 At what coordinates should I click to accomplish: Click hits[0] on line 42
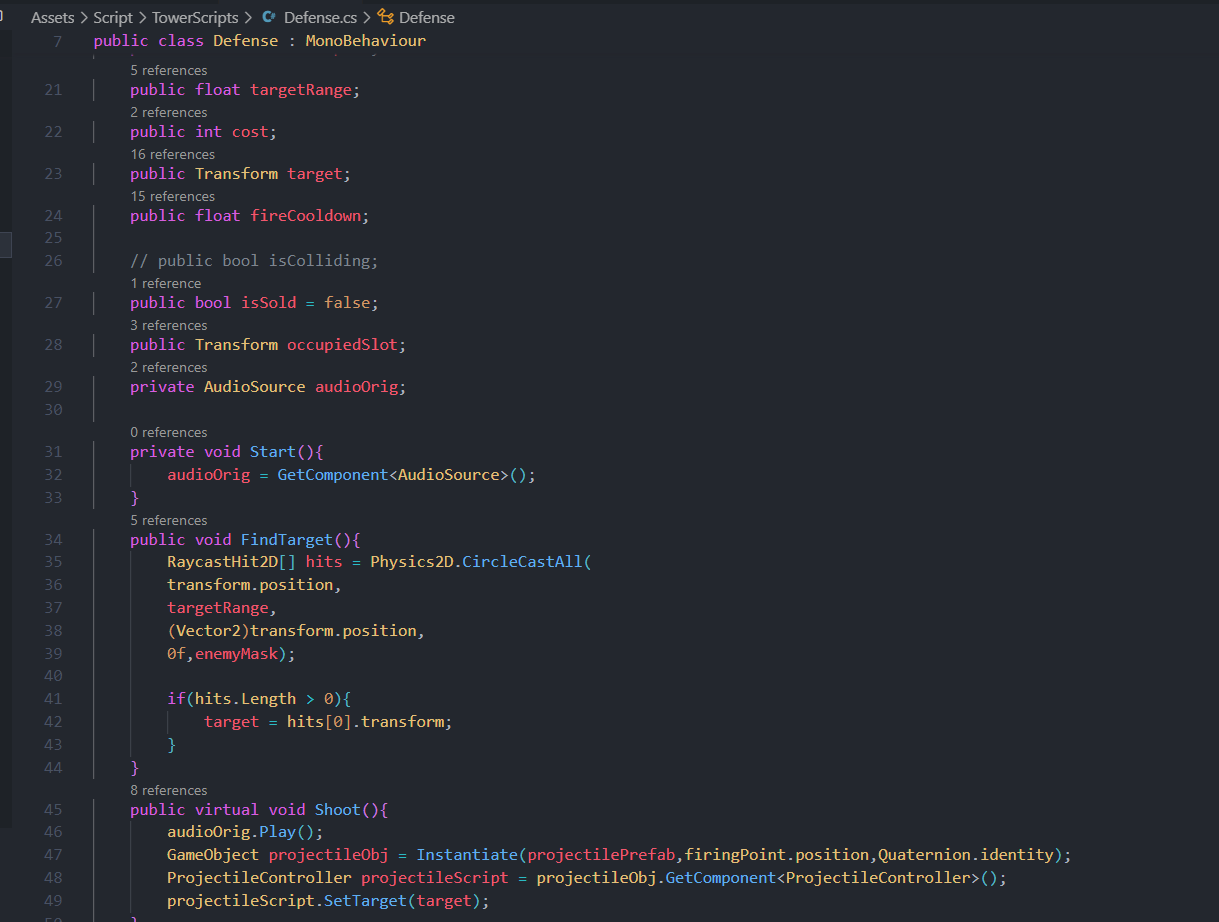click(x=319, y=722)
